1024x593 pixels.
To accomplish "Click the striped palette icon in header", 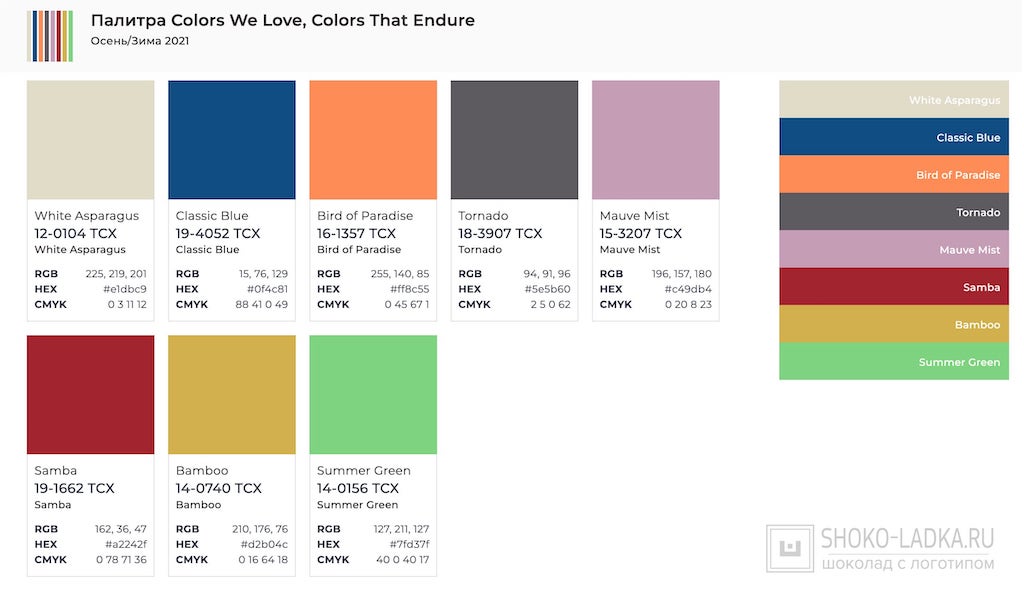I will tap(50, 36).
